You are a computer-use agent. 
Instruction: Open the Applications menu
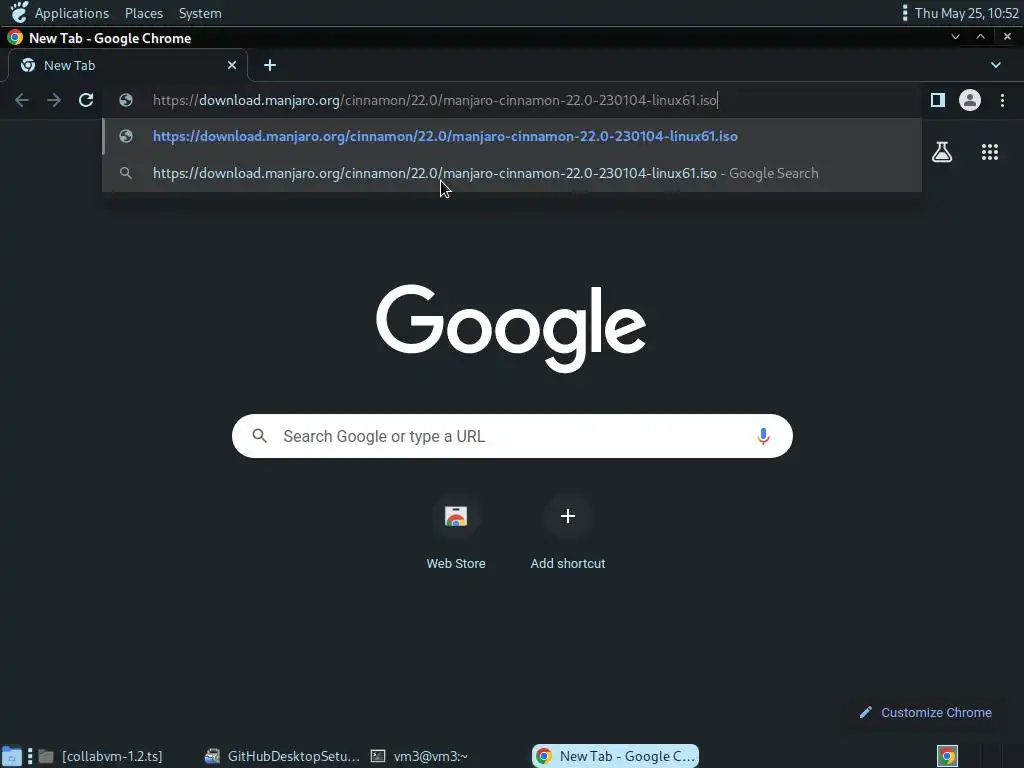click(72, 13)
